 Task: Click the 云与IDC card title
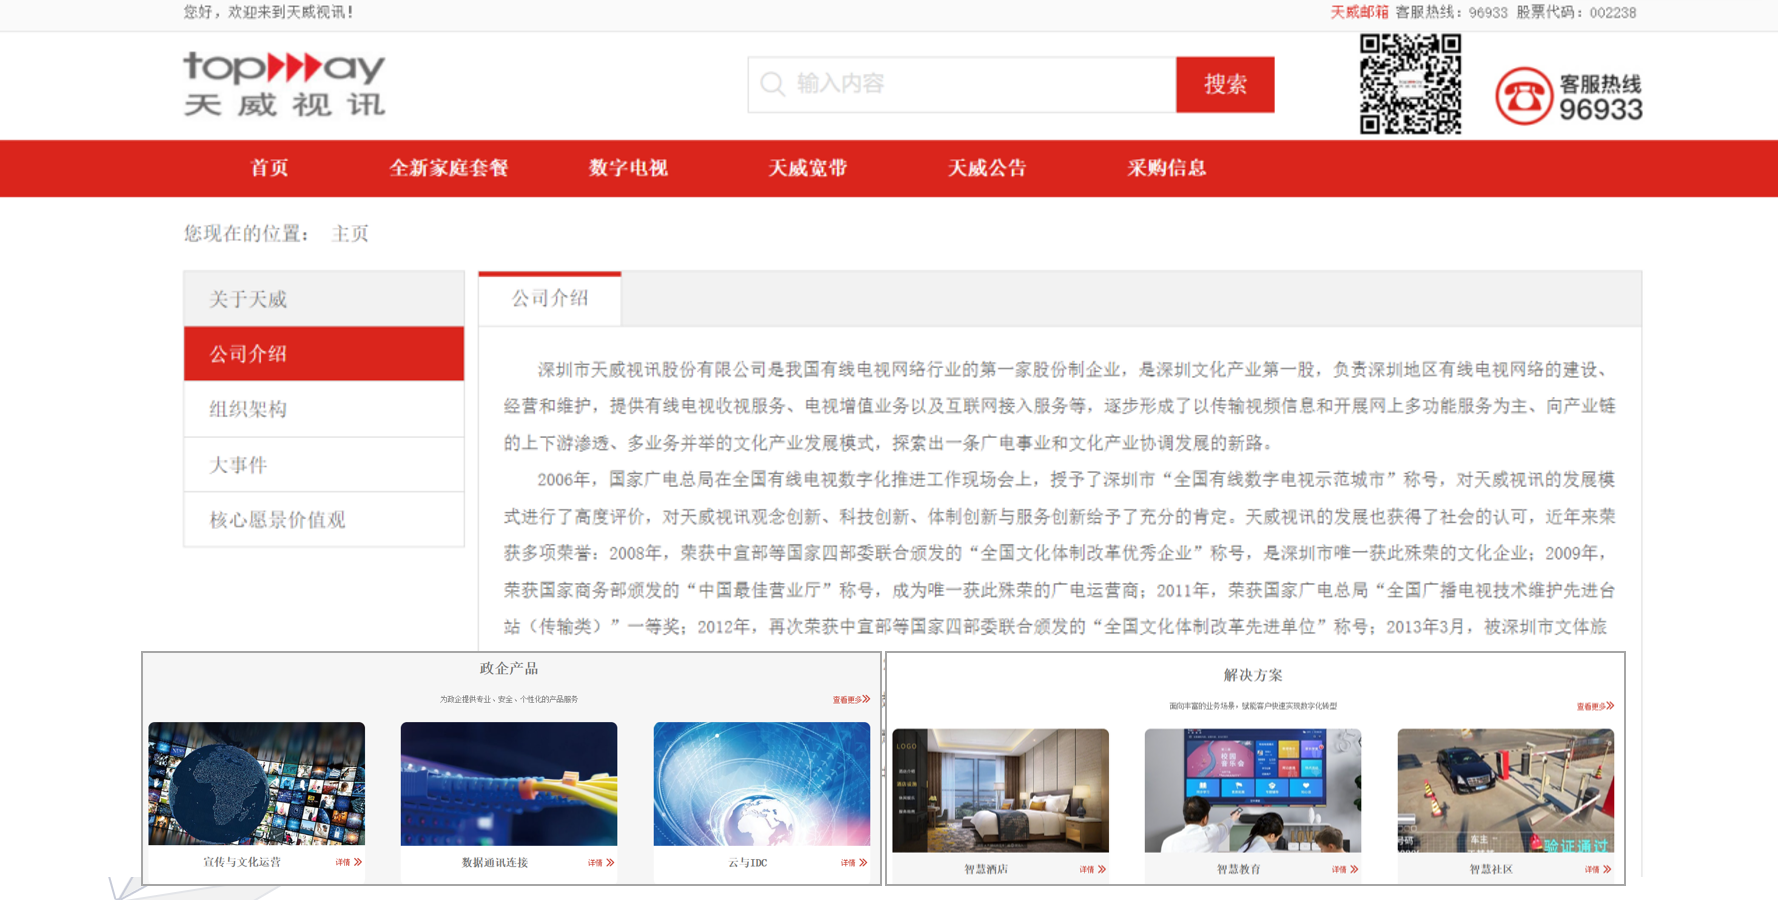[x=748, y=862]
